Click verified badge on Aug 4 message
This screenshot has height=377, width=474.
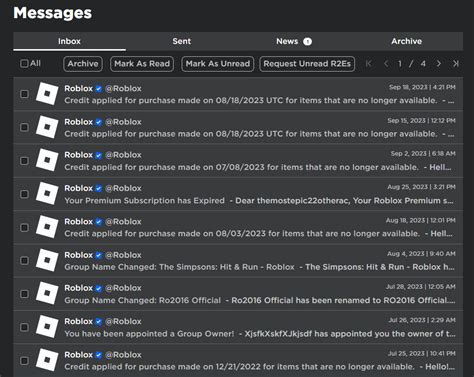tap(99, 255)
